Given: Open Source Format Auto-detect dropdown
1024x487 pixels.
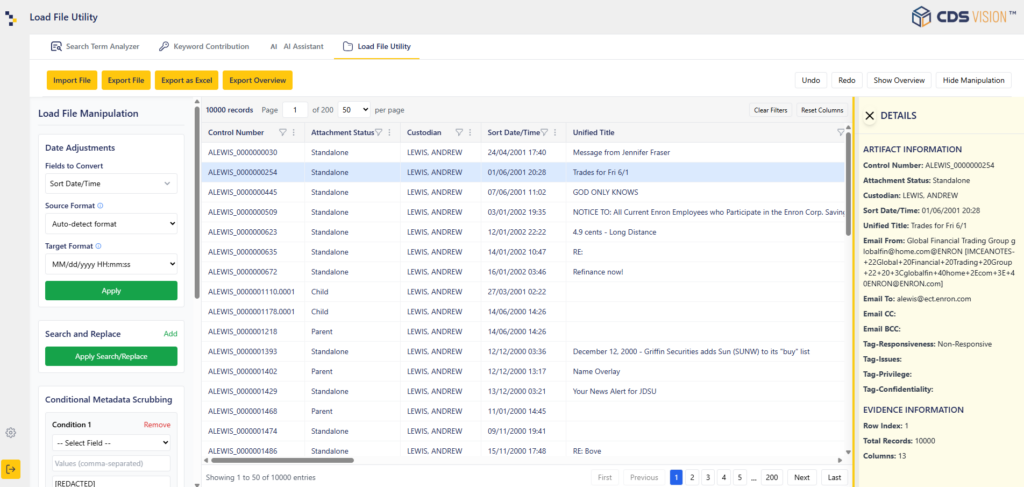Looking at the screenshot, I should click(x=111, y=224).
